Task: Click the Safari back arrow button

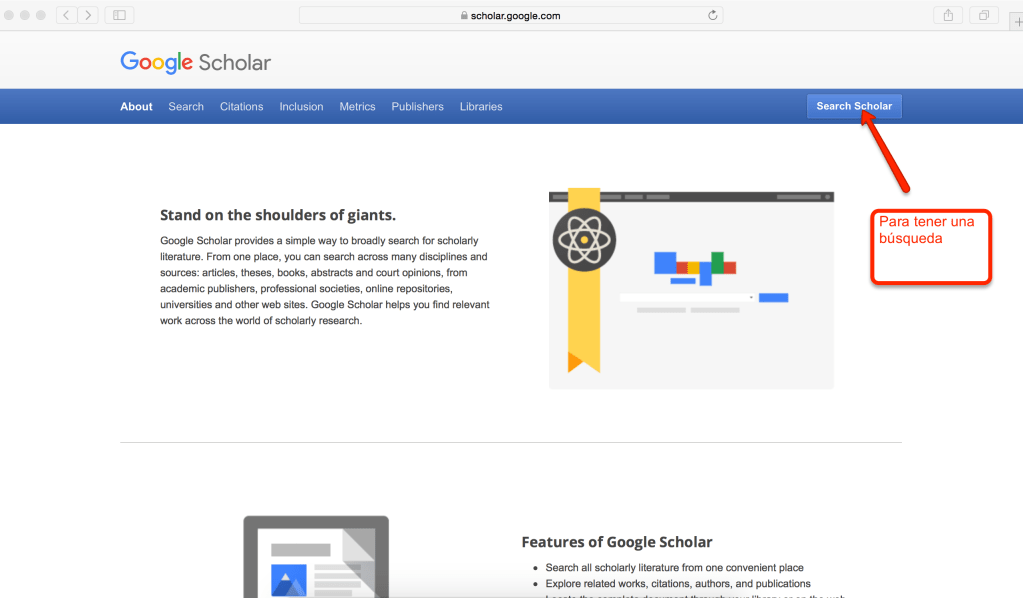Action: point(67,15)
